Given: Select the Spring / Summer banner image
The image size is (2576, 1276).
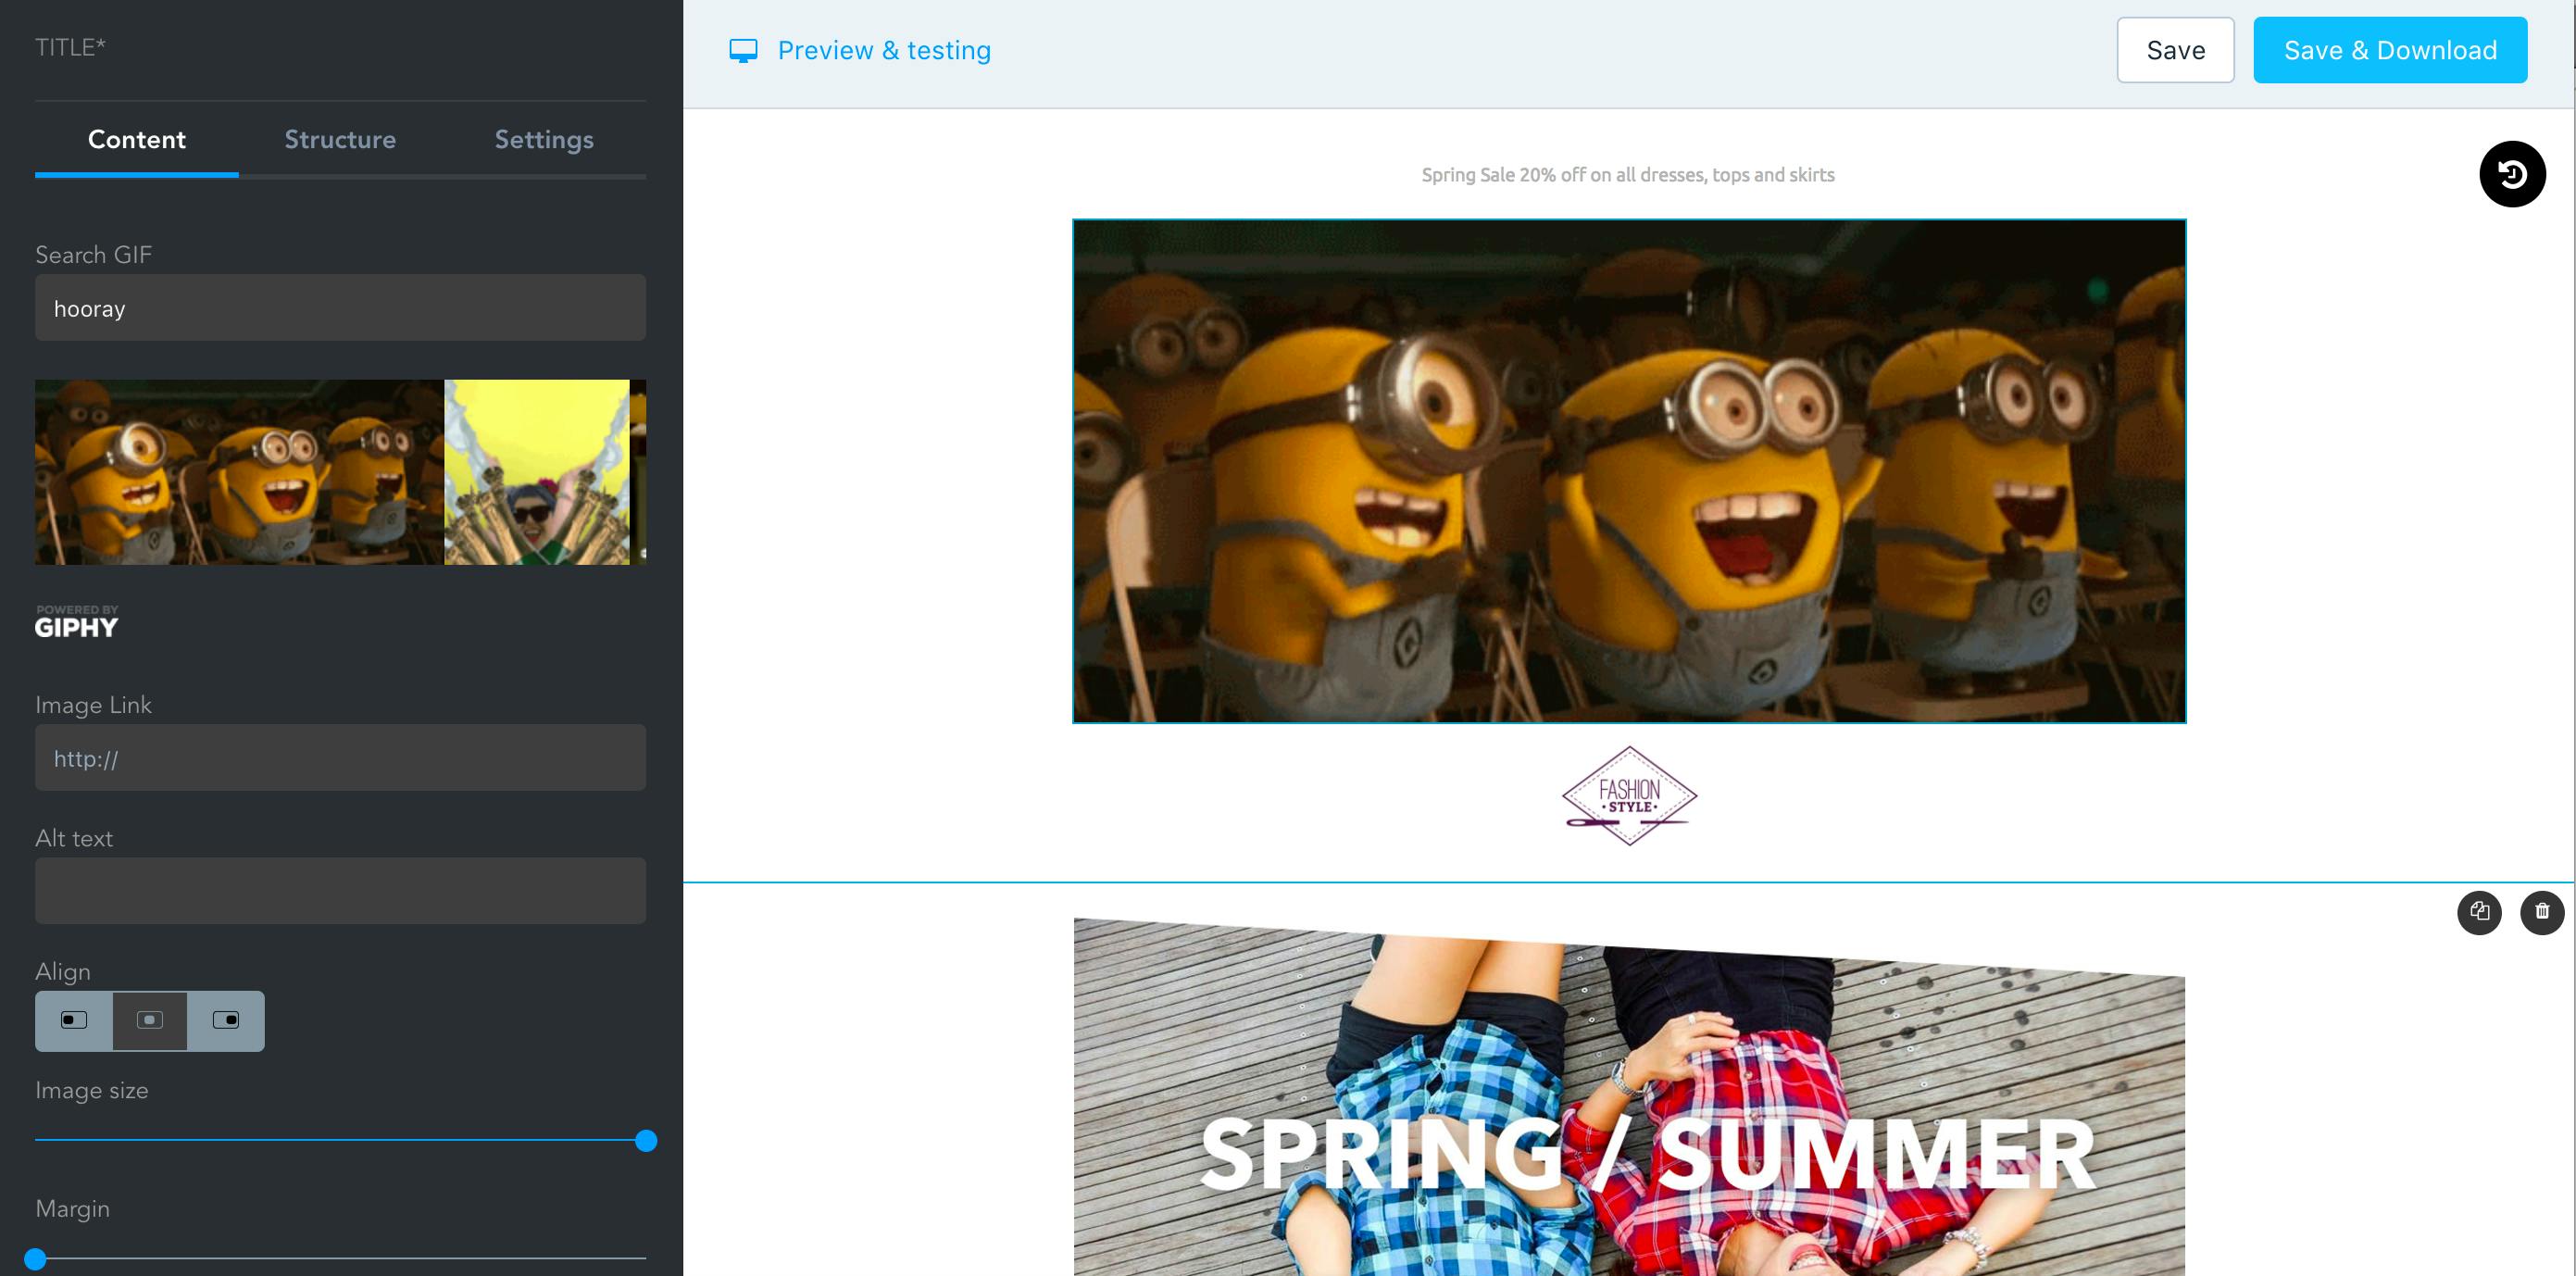Looking at the screenshot, I should 1629,1096.
